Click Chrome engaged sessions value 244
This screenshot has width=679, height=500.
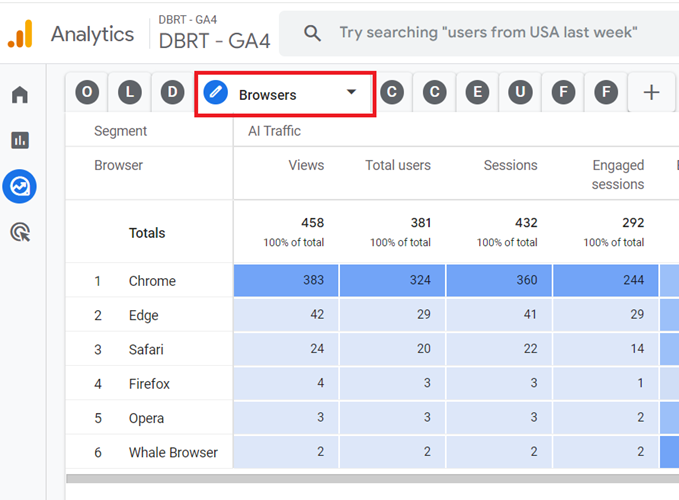[x=634, y=280]
